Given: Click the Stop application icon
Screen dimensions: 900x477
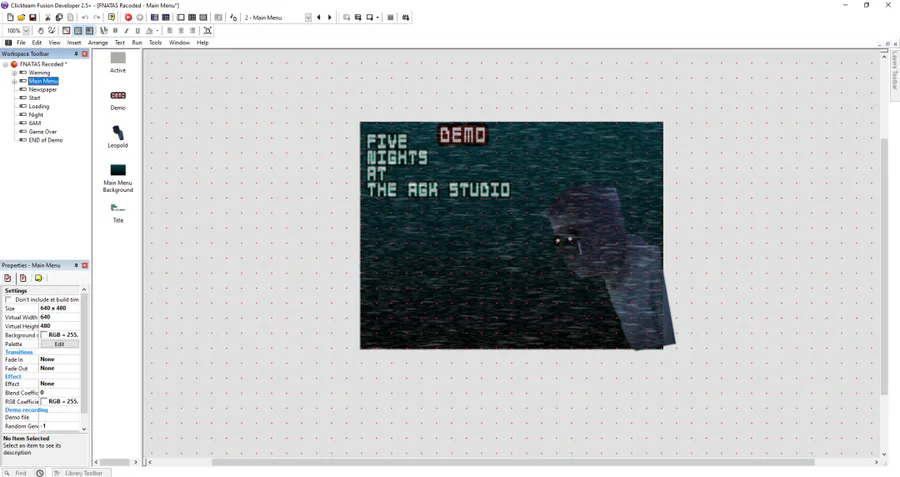Looking at the screenshot, I should point(139,17).
